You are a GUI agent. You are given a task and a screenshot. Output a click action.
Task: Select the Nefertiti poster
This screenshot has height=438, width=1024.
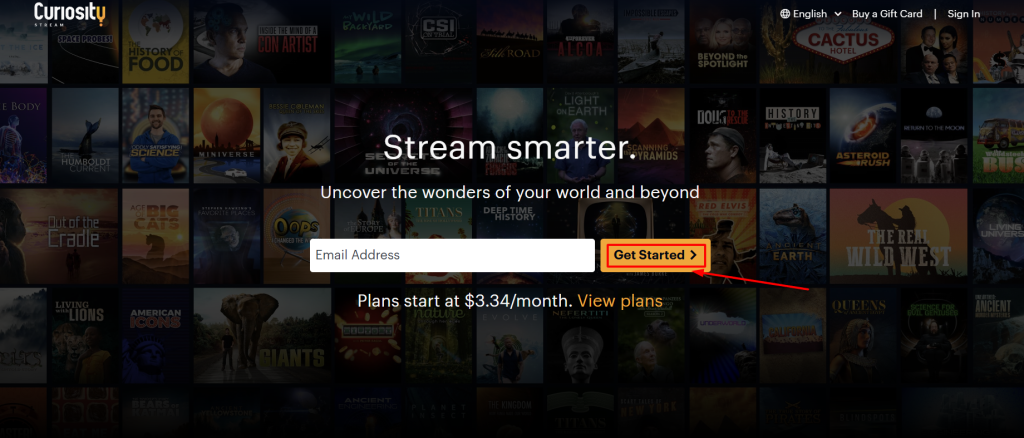tap(580, 336)
